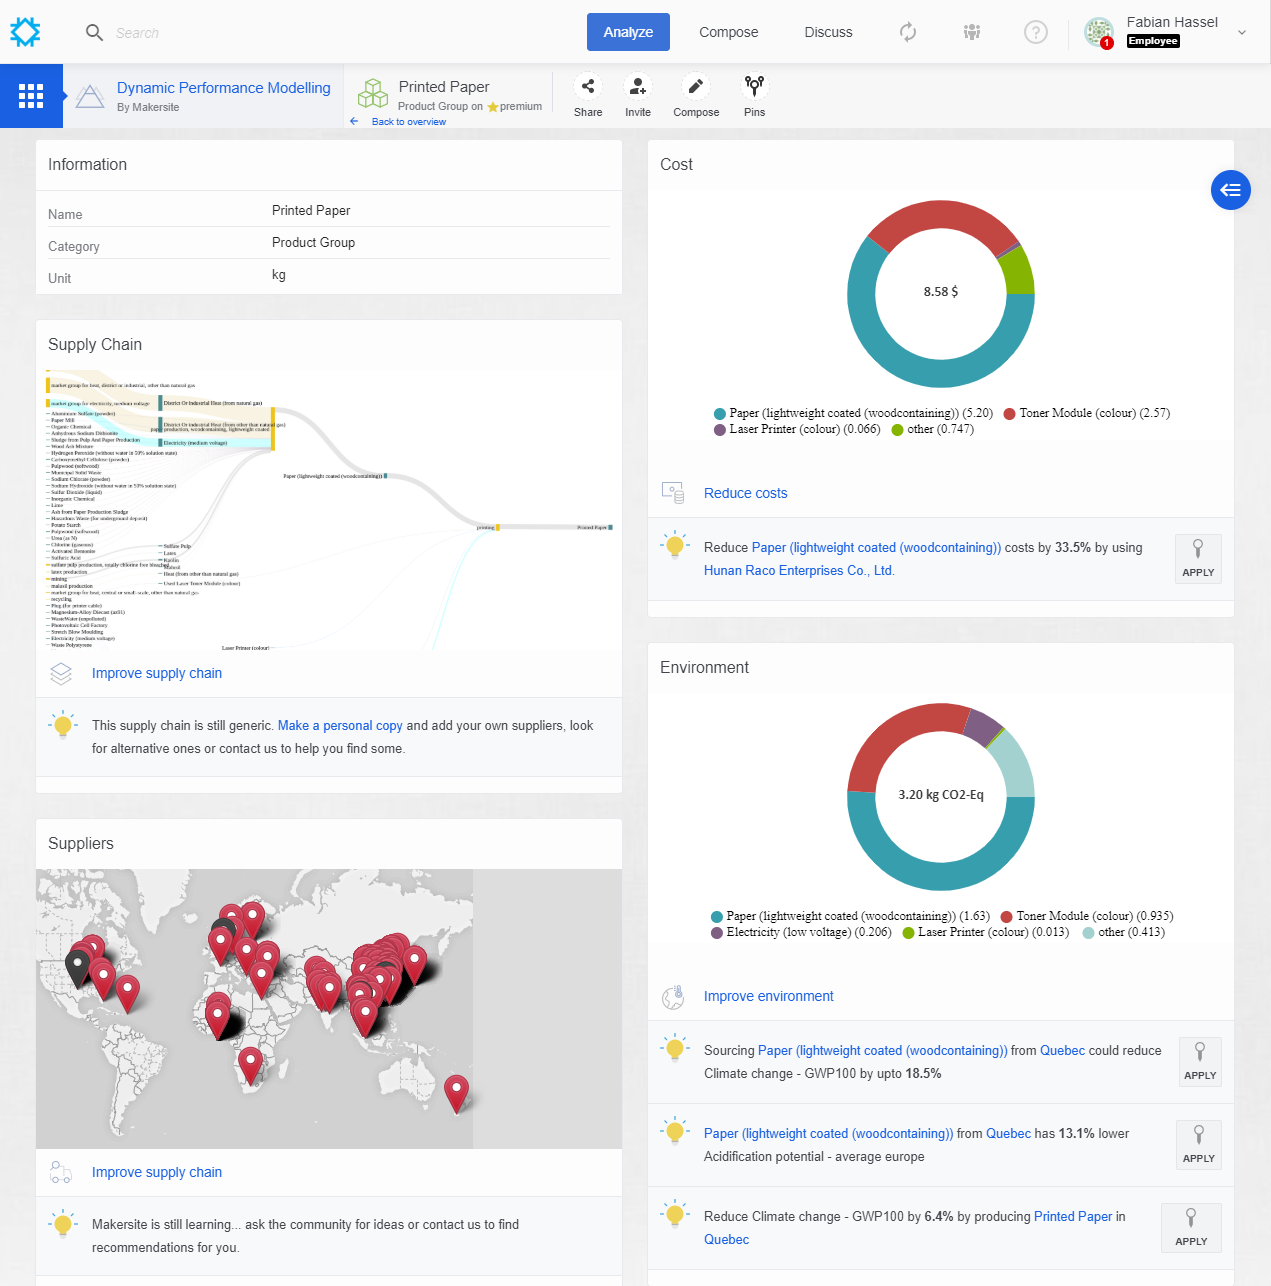This screenshot has width=1271, height=1286.
Task: Click the 3.20 kg CO2-Eq value
Action: pos(941,795)
